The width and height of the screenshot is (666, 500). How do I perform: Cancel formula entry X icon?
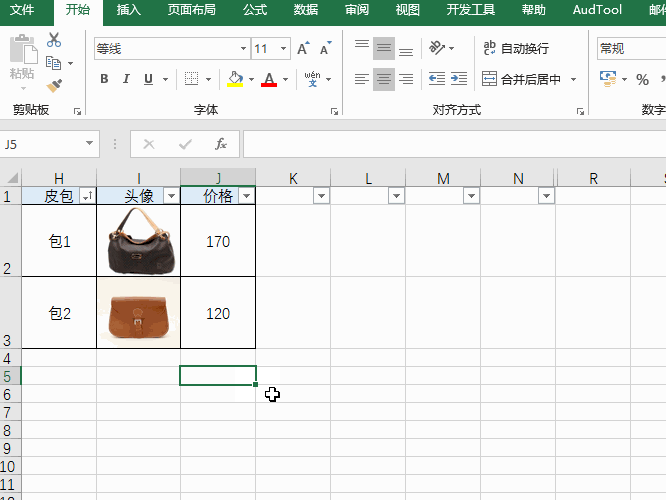[149, 144]
